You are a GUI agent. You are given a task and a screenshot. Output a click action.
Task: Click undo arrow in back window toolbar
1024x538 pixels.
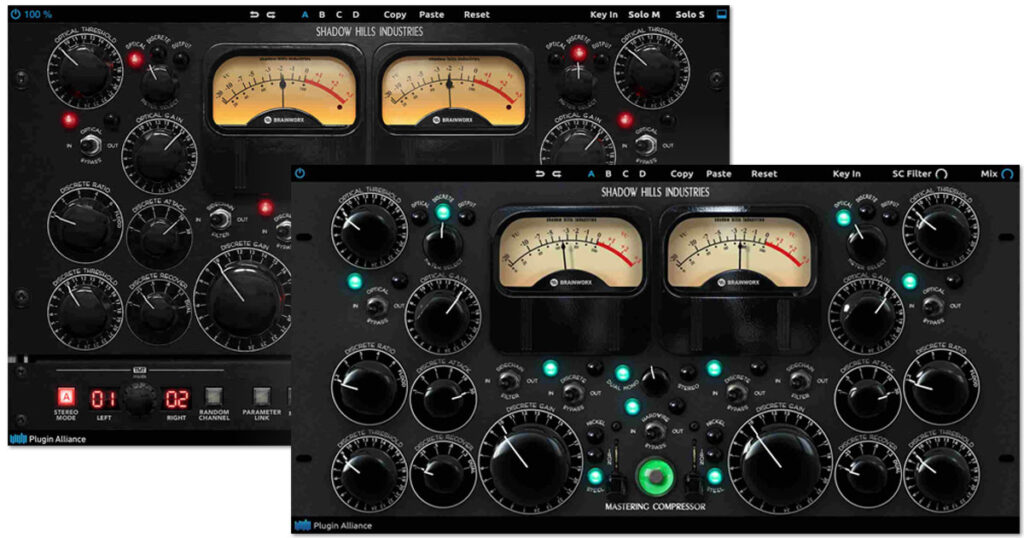(x=254, y=14)
